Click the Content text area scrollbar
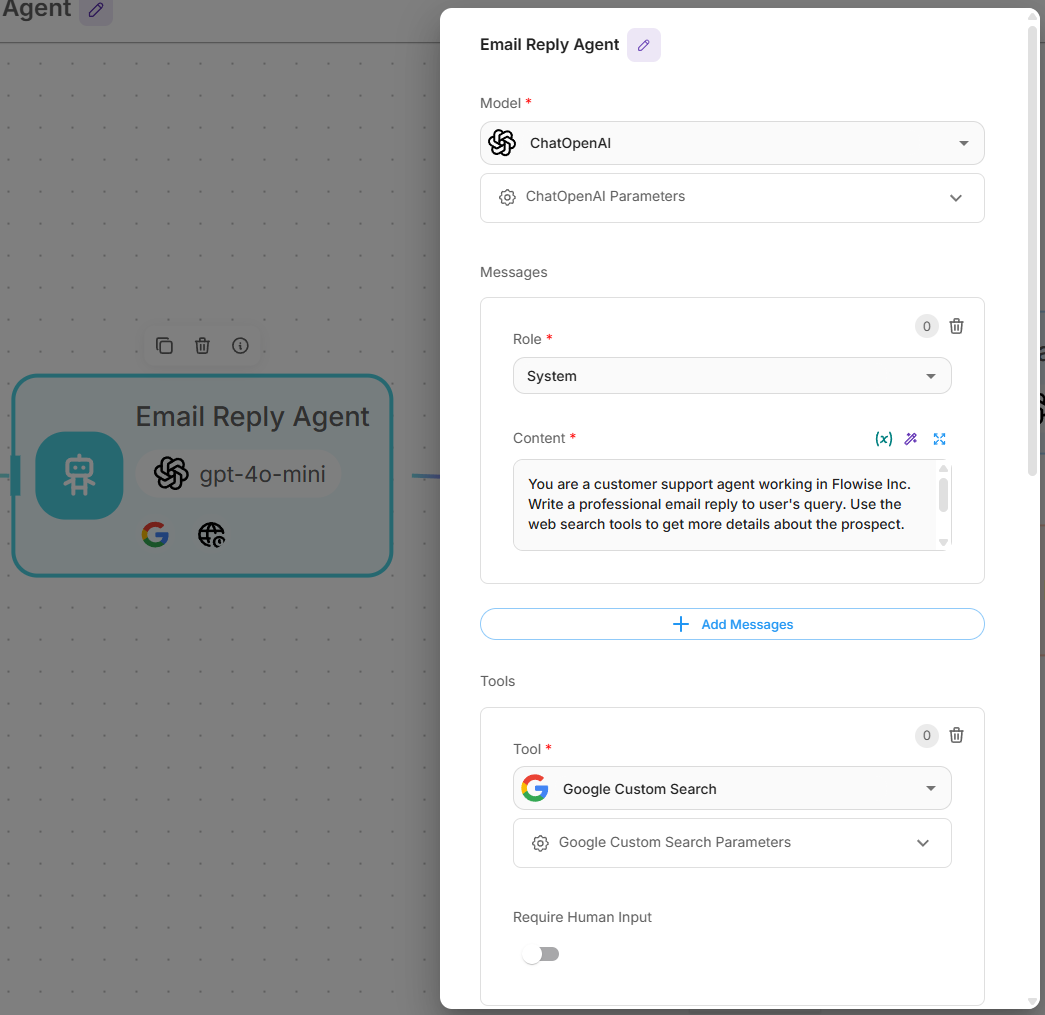 pos(943,496)
